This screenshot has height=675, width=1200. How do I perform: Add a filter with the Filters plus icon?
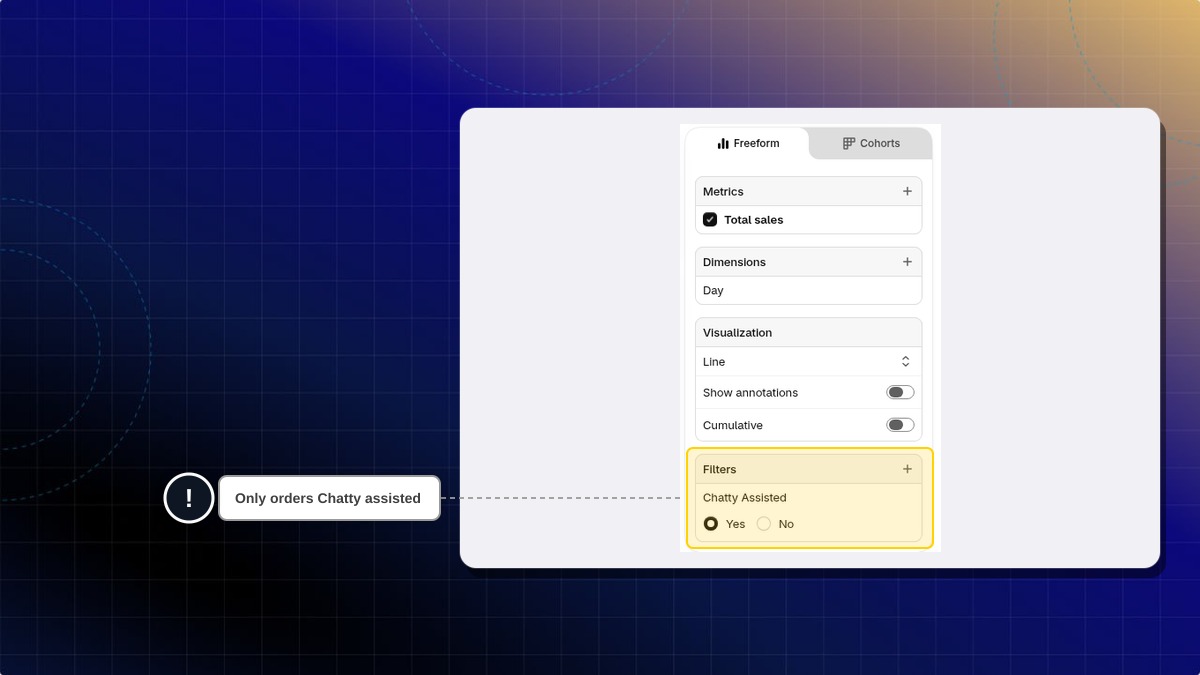pos(907,469)
